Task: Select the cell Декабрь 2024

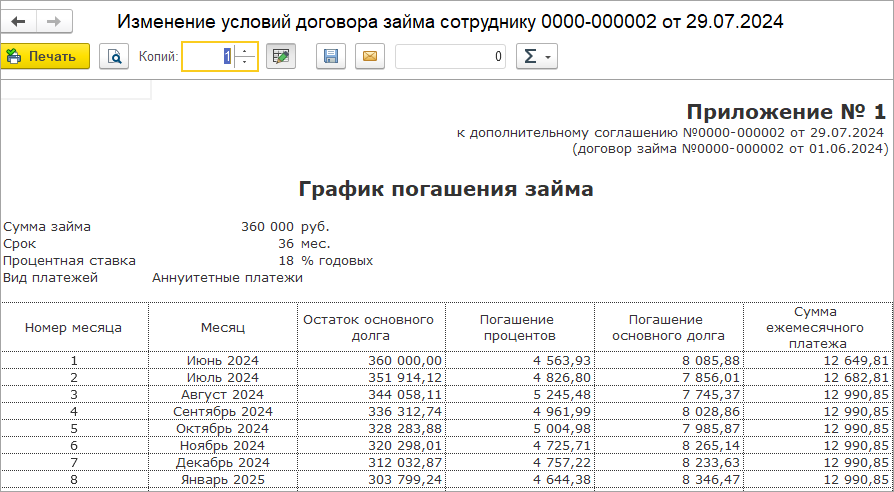Action: tap(223, 462)
